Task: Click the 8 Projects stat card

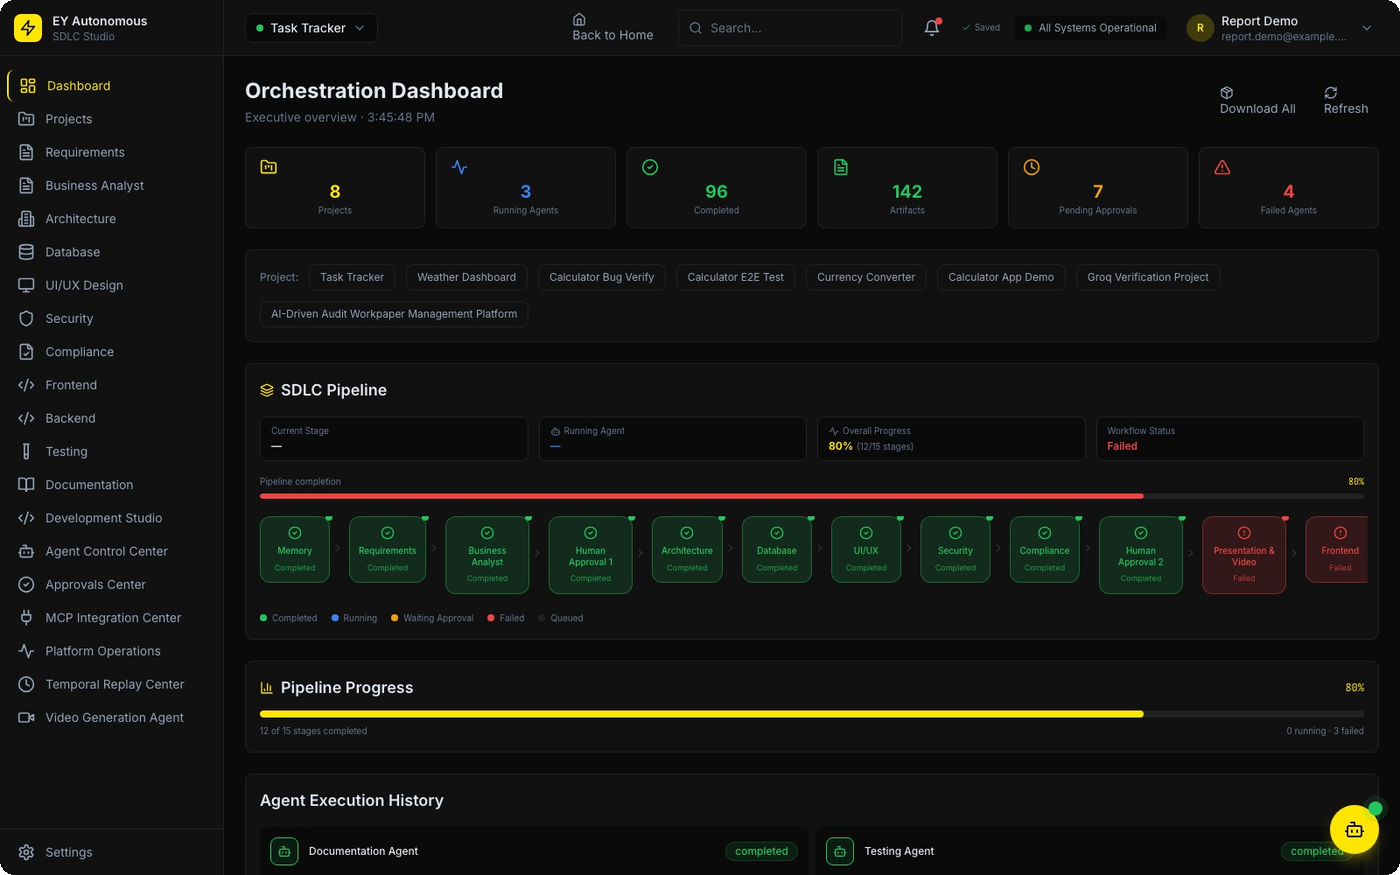Action: pos(335,188)
